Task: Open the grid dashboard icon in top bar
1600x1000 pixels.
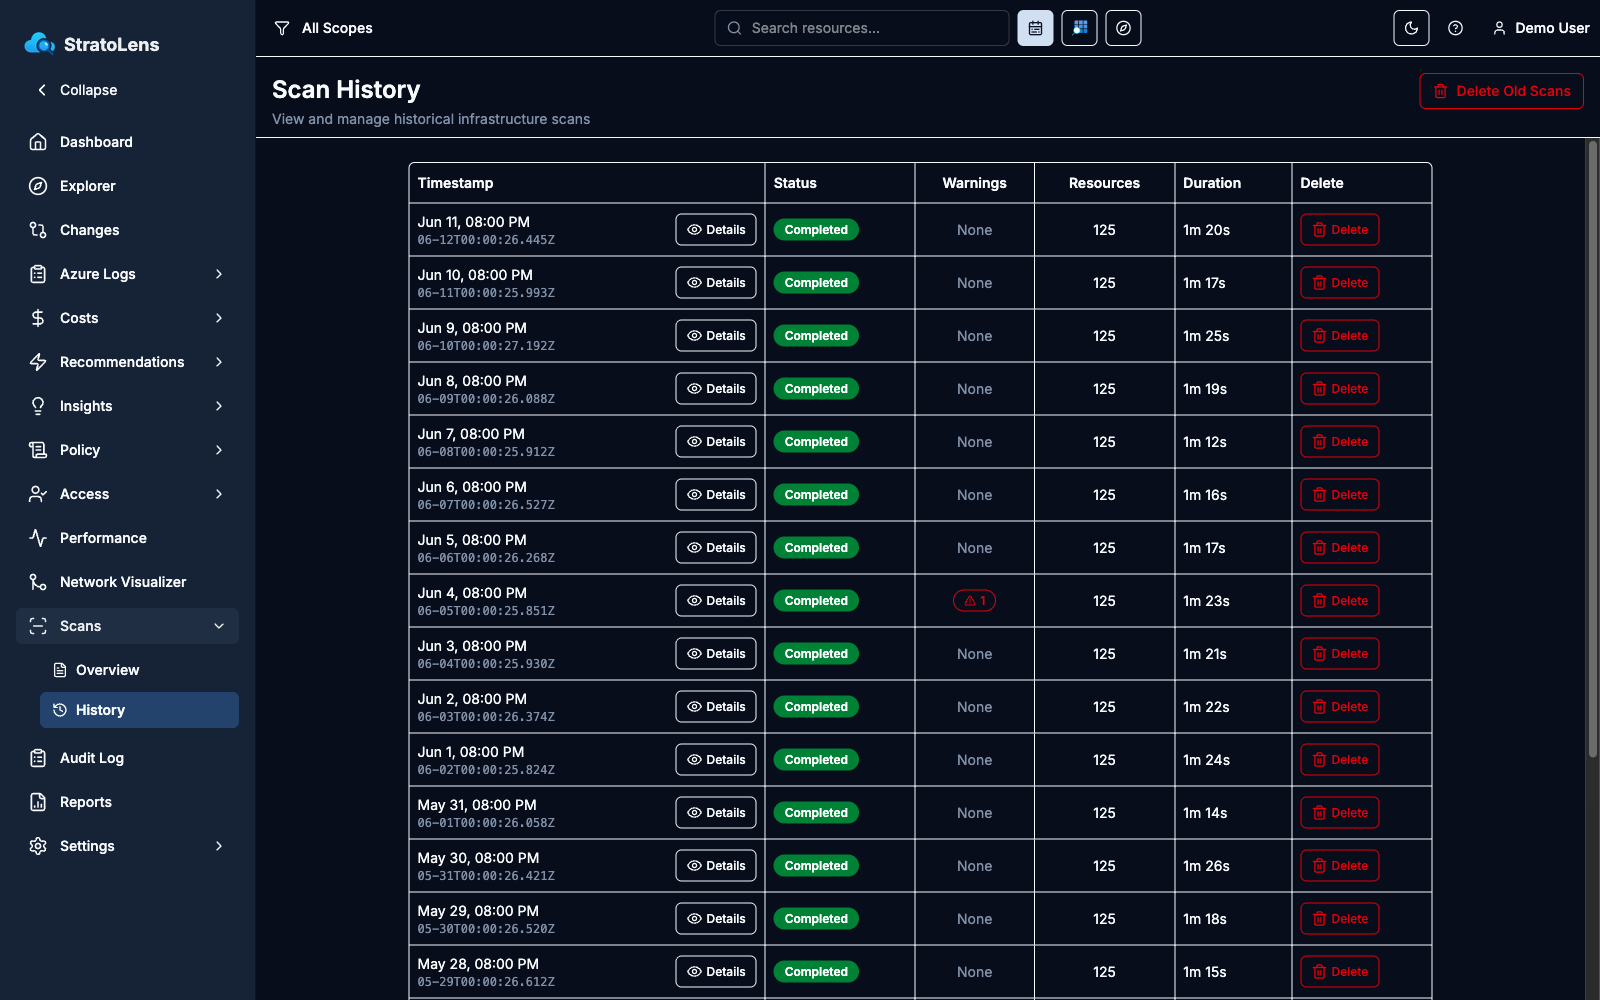Action: pos(1079,28)
